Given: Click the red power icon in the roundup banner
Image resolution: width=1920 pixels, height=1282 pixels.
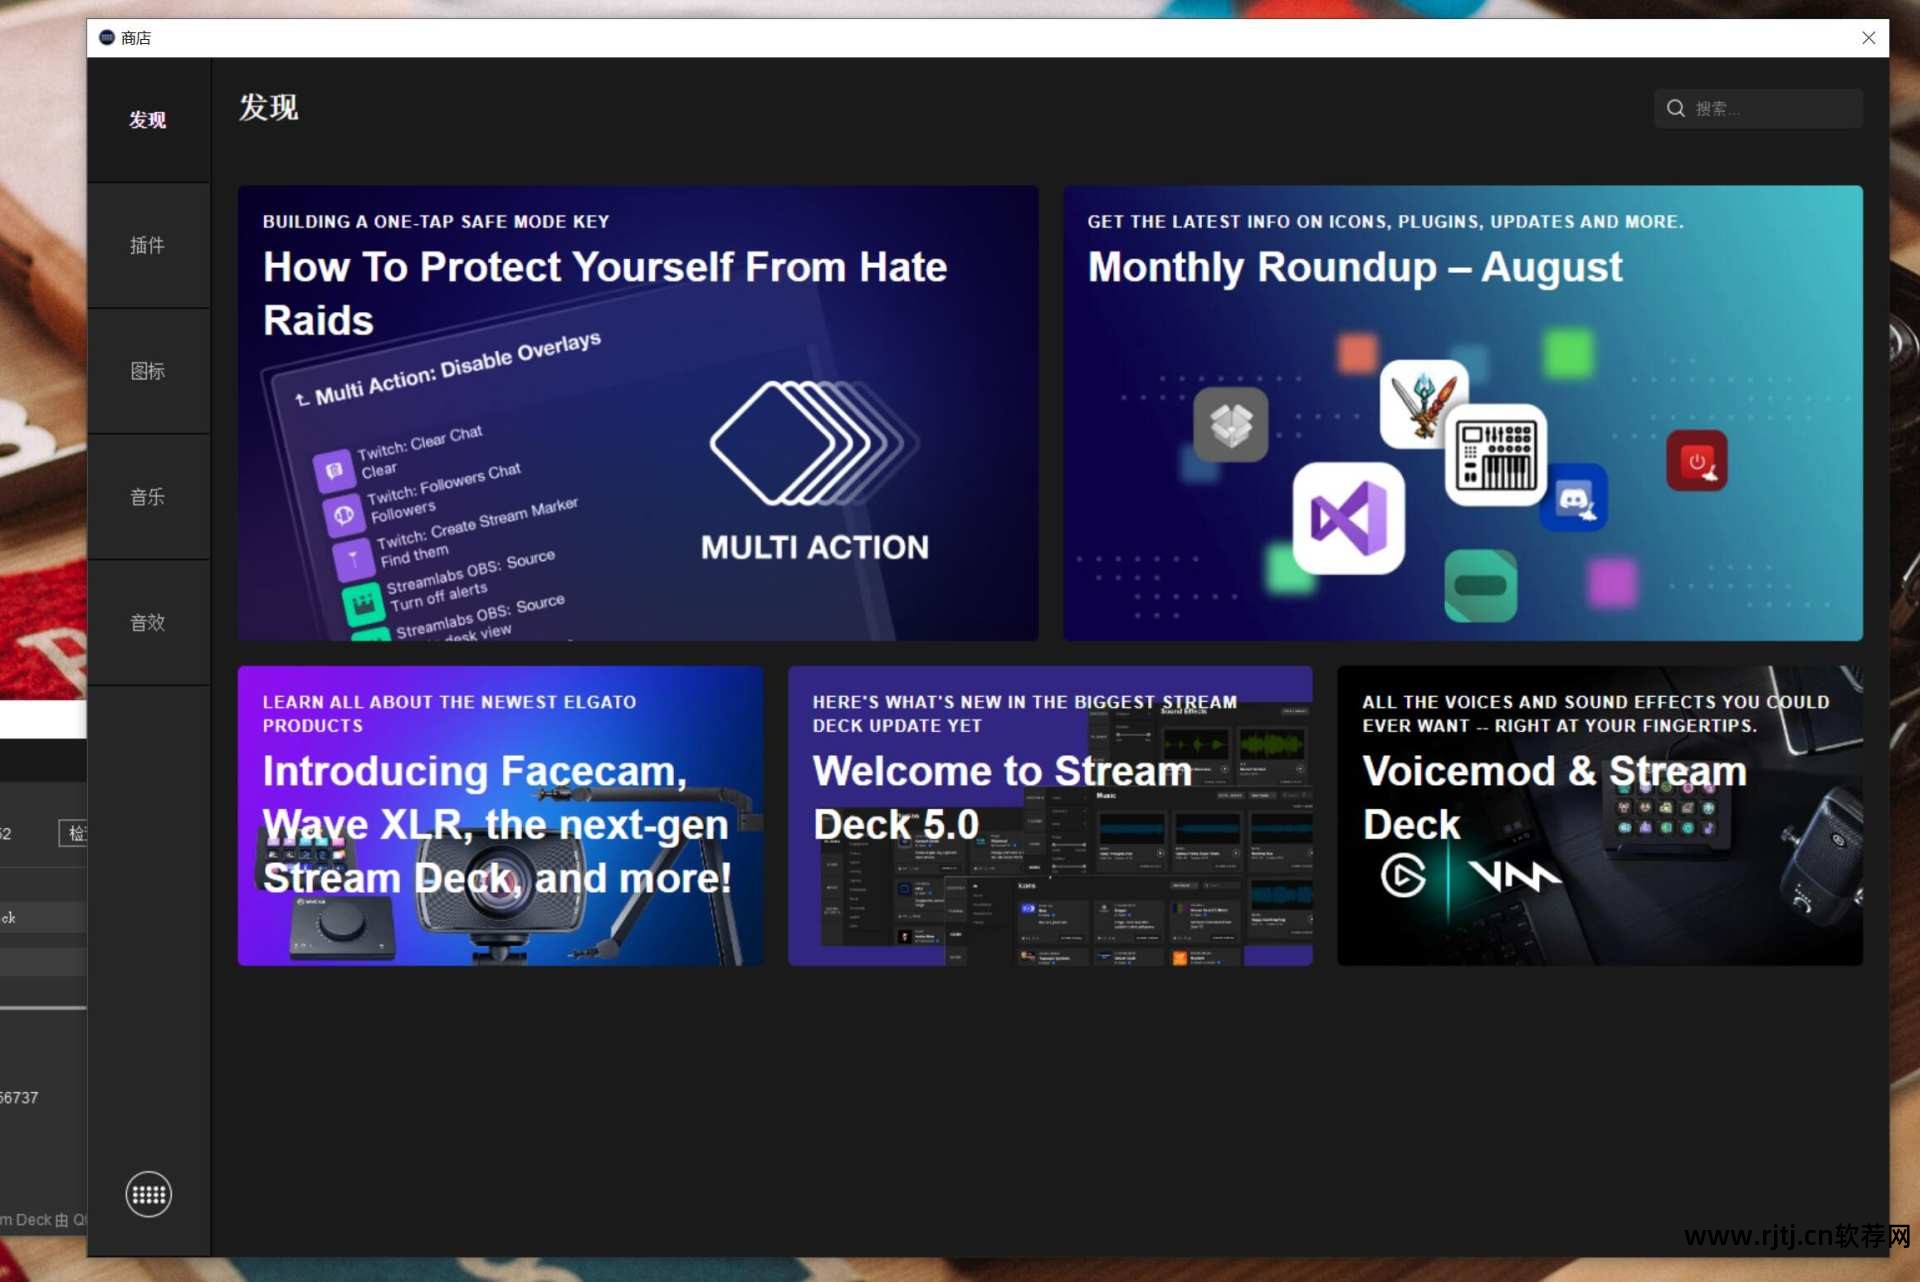Looking at the screenshot, I should 1697,461.
